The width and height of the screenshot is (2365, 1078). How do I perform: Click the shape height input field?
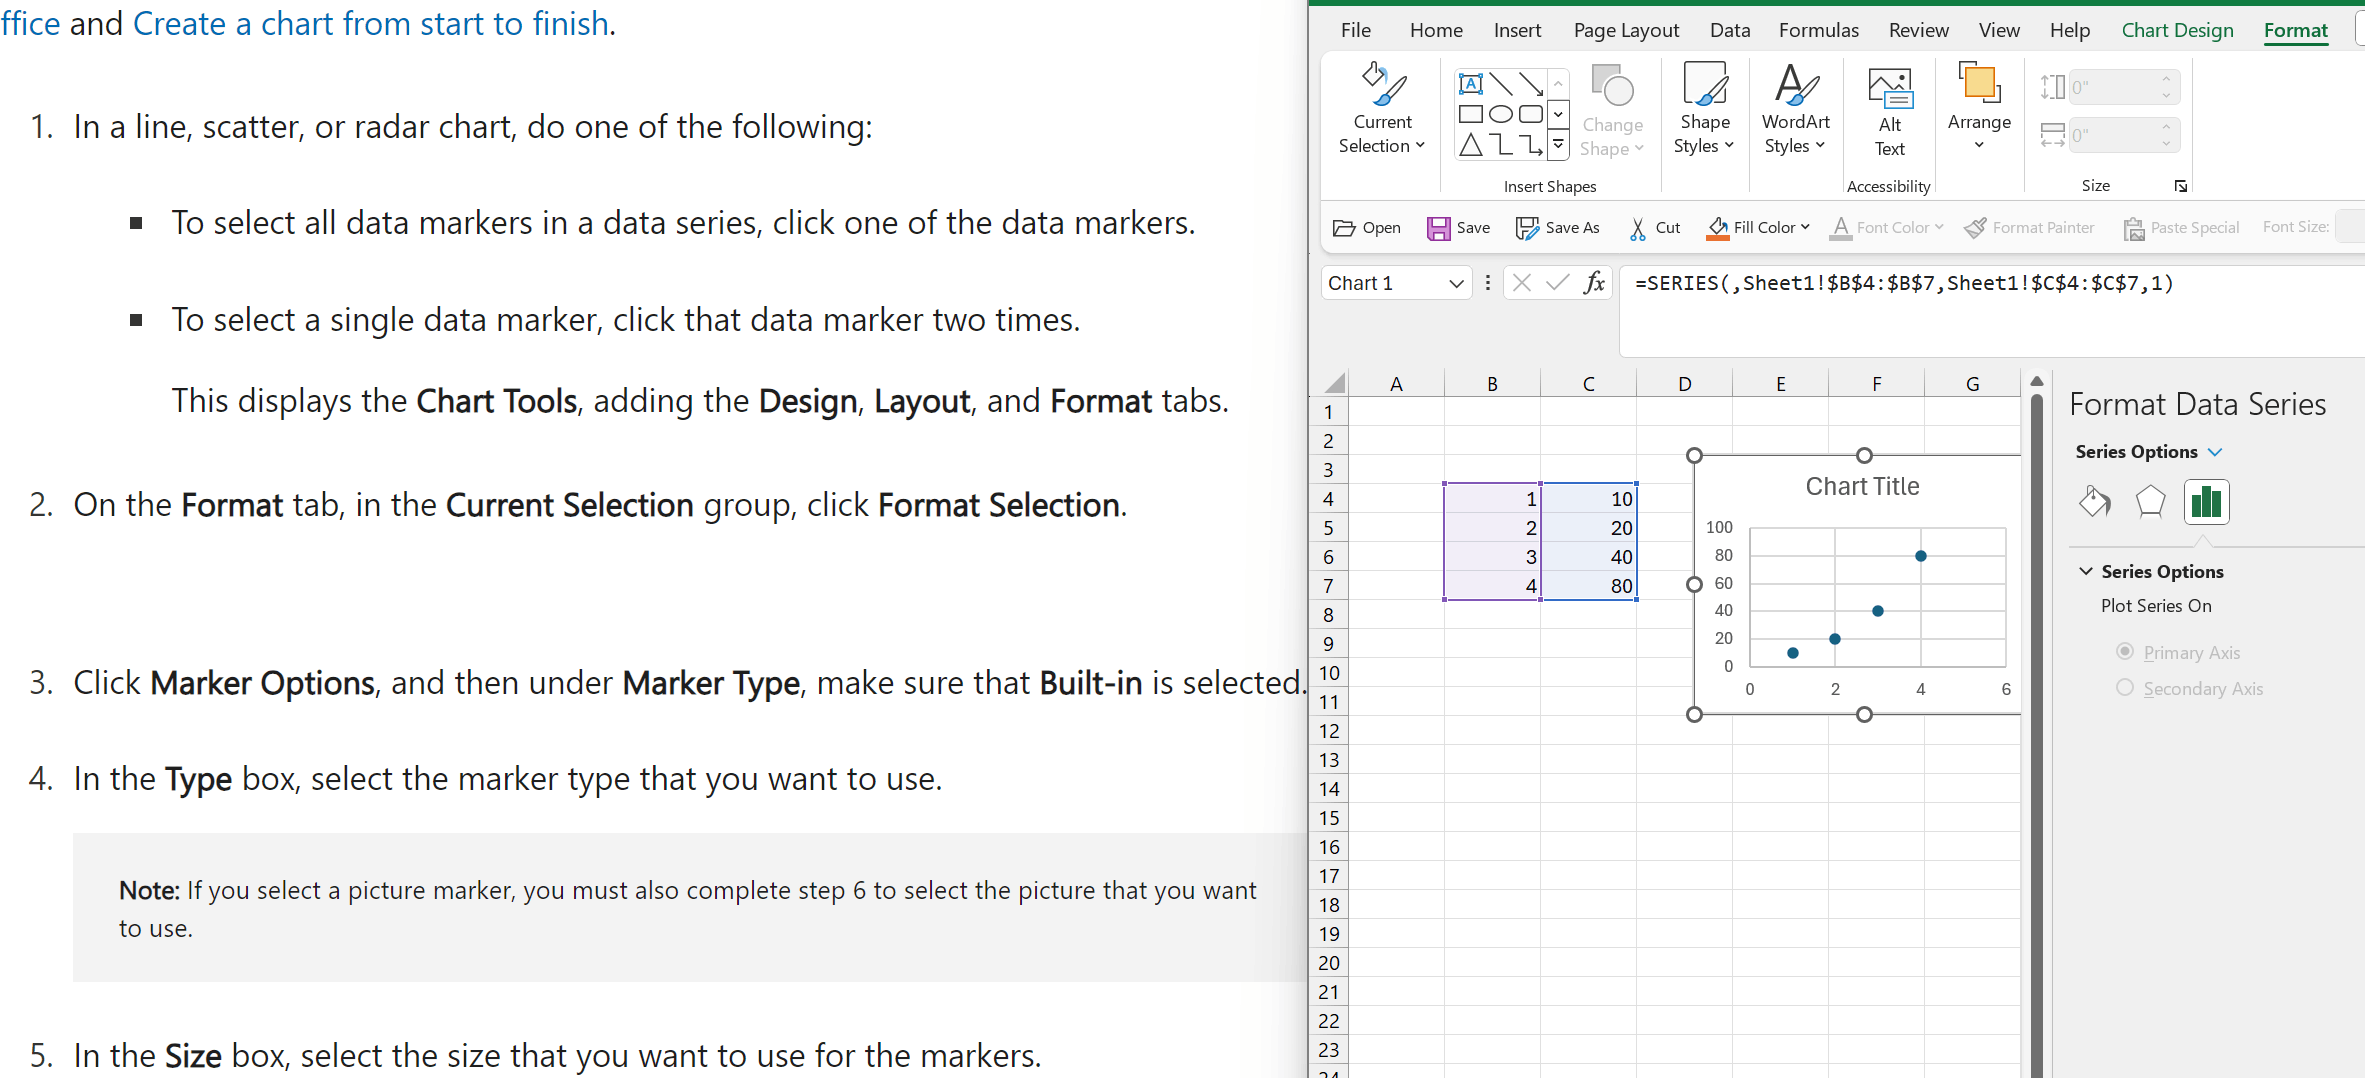(2113, 87)
